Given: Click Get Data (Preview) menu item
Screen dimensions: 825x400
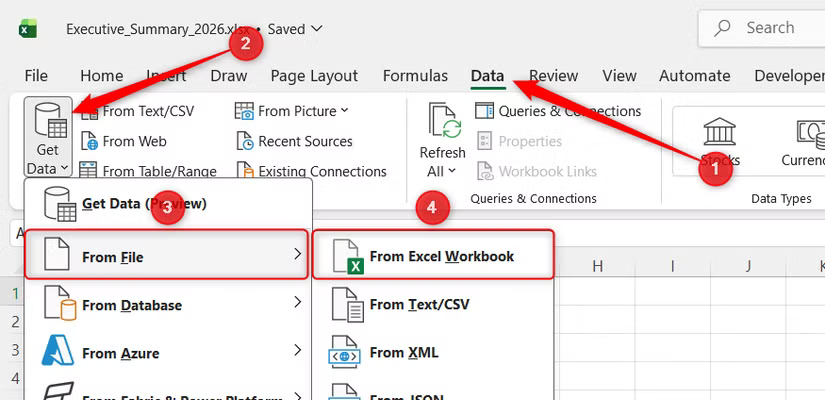Looking at the screenshot, I should pyautogui.click(x=143, y=204).
